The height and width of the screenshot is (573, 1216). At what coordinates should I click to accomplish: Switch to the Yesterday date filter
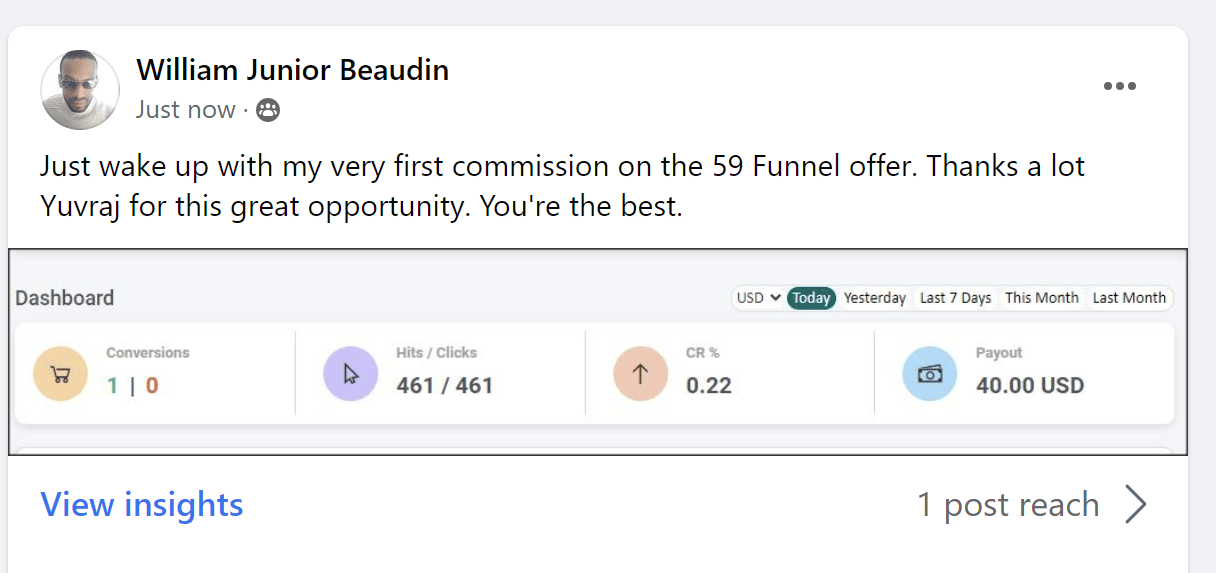(x=875, y=298)
